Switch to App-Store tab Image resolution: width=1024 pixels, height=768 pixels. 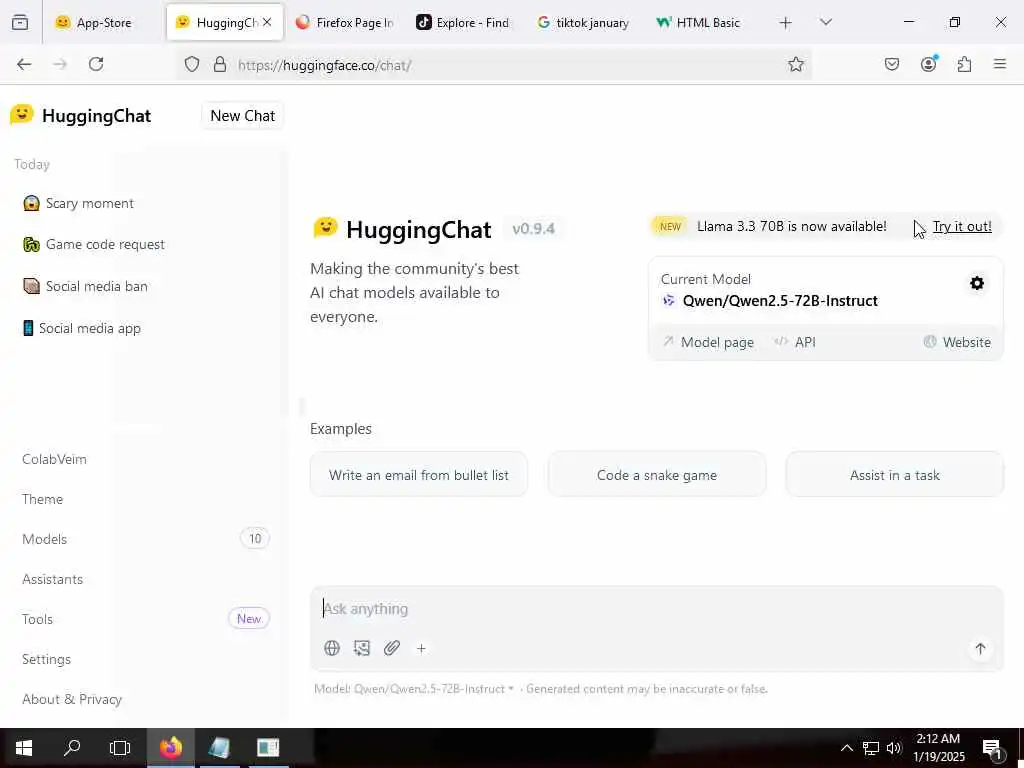coord(104,22)
